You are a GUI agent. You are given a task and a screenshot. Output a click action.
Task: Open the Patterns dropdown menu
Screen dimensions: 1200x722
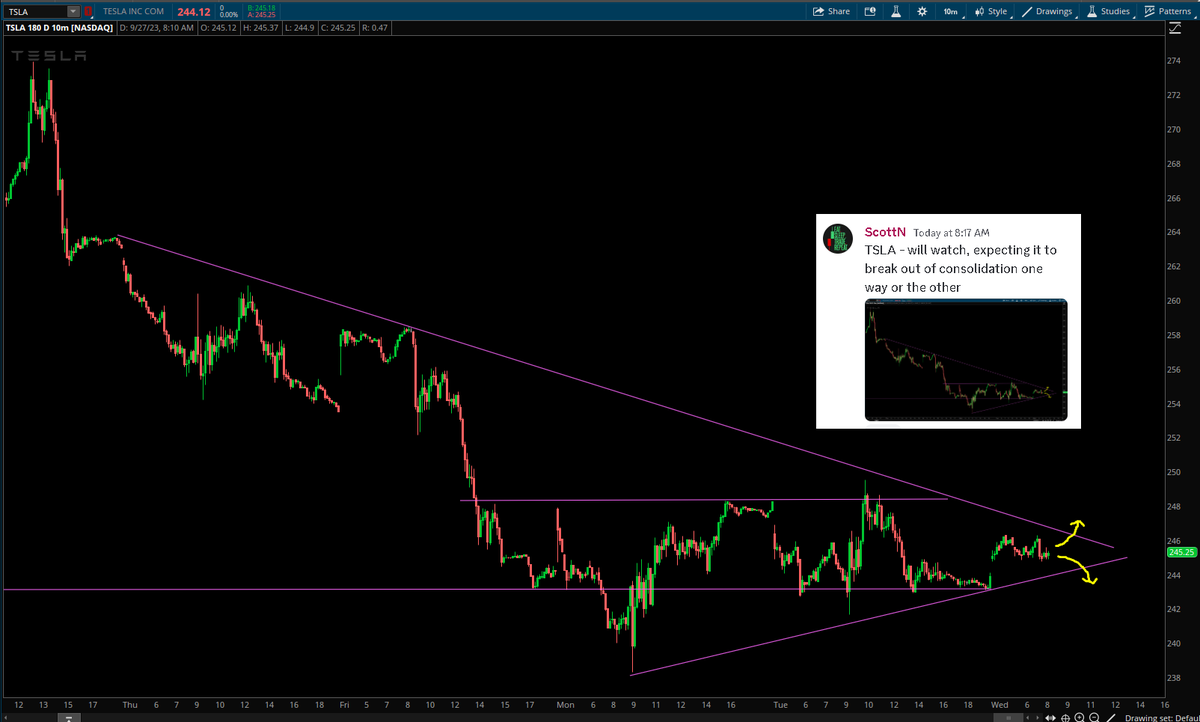1167,11
